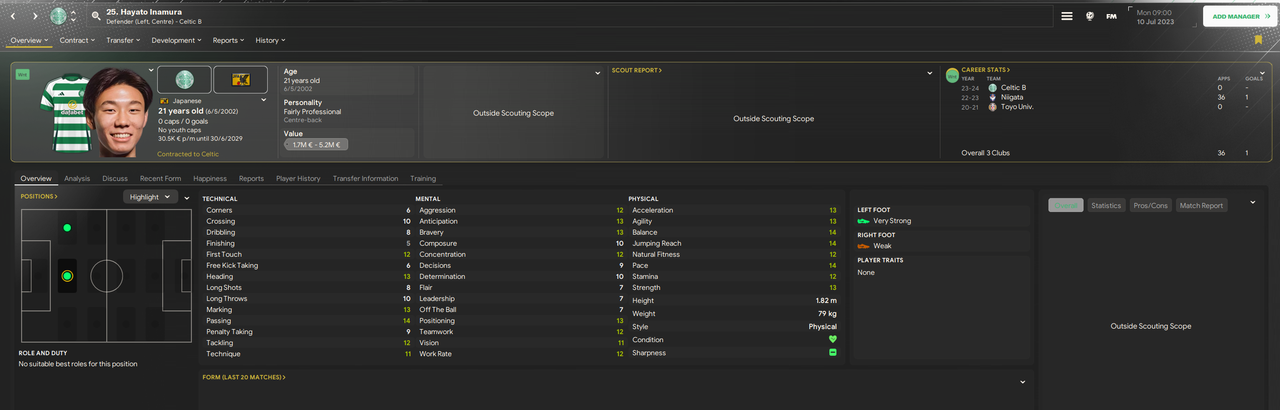Open the Celtic club badge button on profile
This screenshot has height=410, width=1280.
[x=184, y=79]
